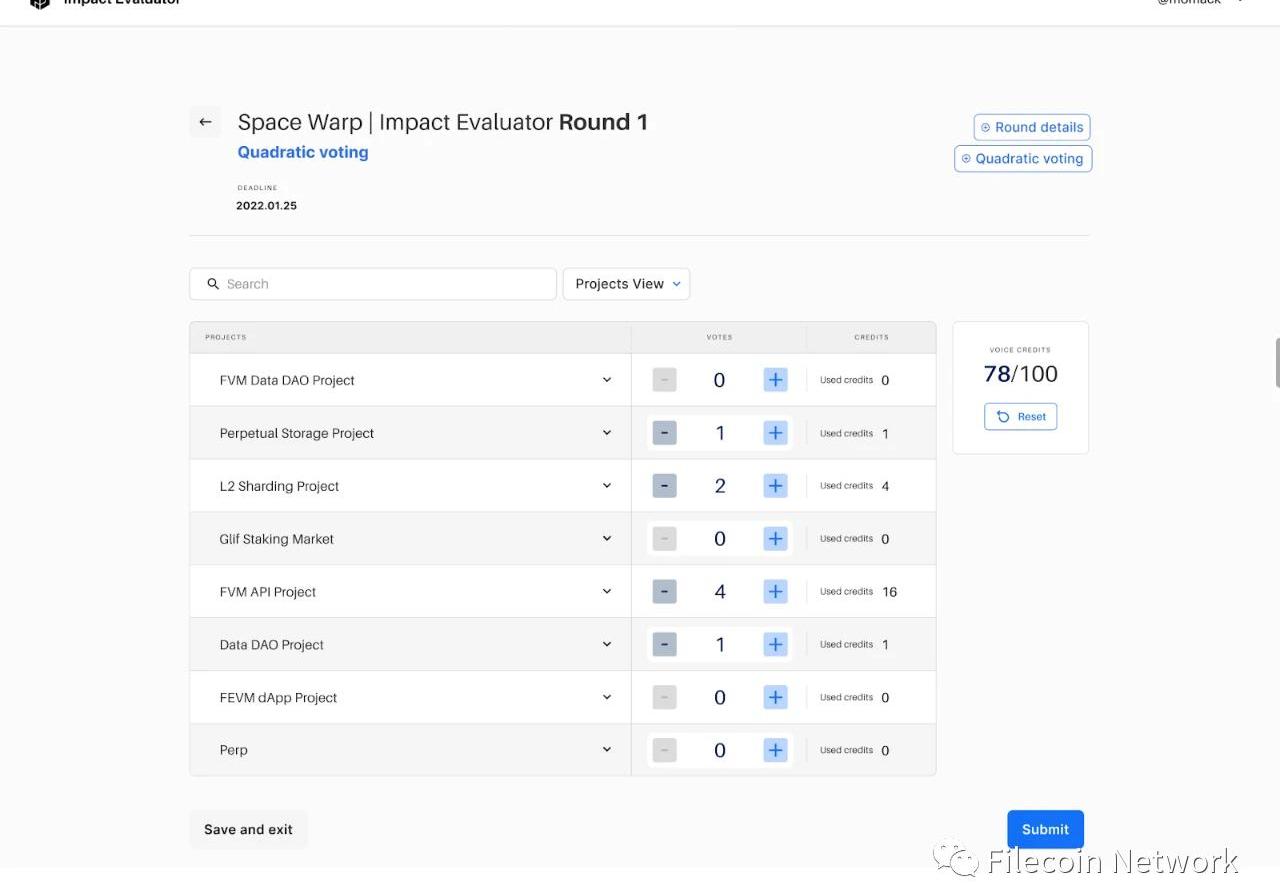Expand the Glif Staking Market details
Image resolution: width=1280 pixels, height=884 pixels.
pos(606,539)
